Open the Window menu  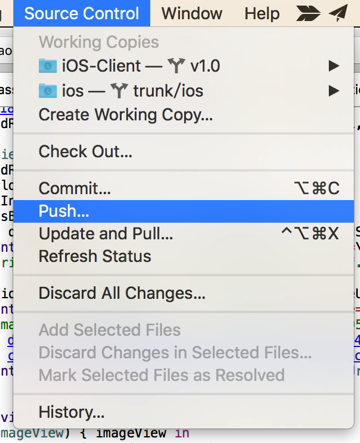click(192, 14)
